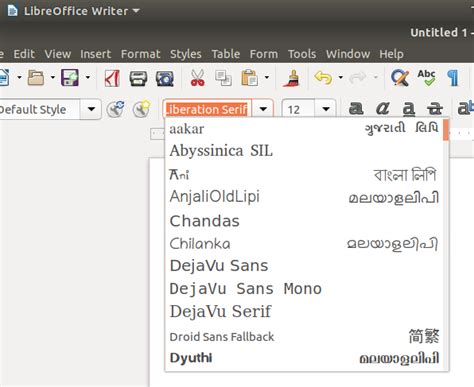Choose Ani font in list
Image resolution: width=474 pixels, height=387 pixels.
(x=304, y=174)
